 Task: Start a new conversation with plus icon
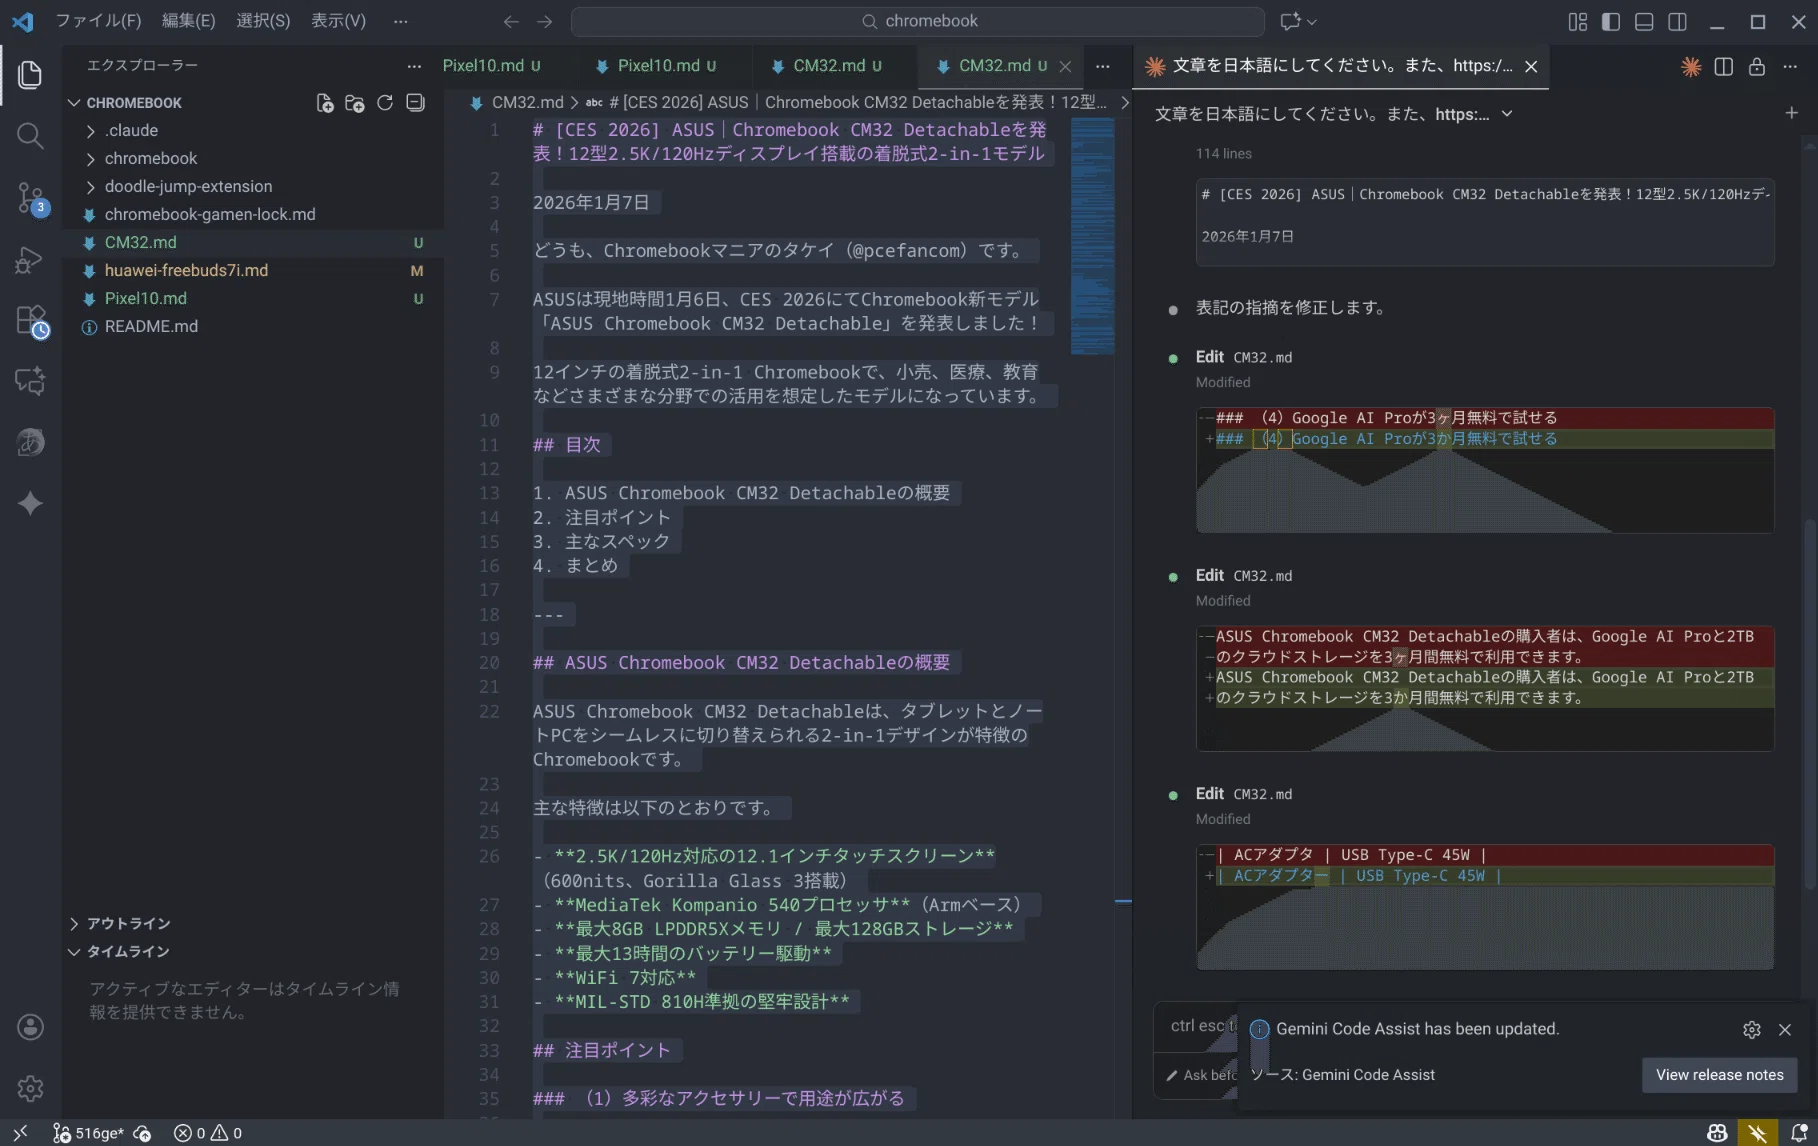click(1791, 113)
